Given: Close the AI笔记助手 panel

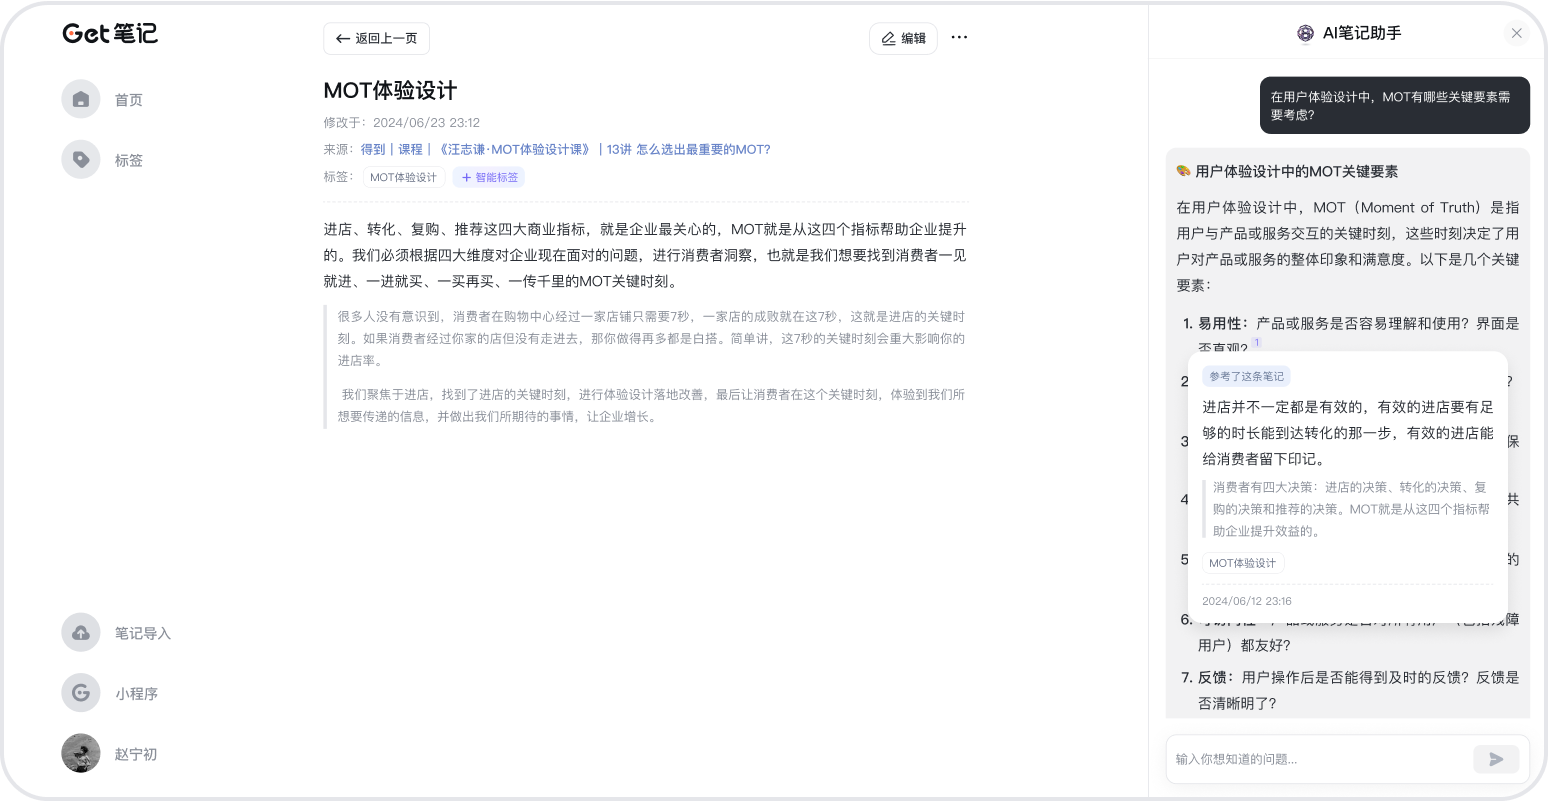Looking at the screenshot, I should (x=1516, y=33).
